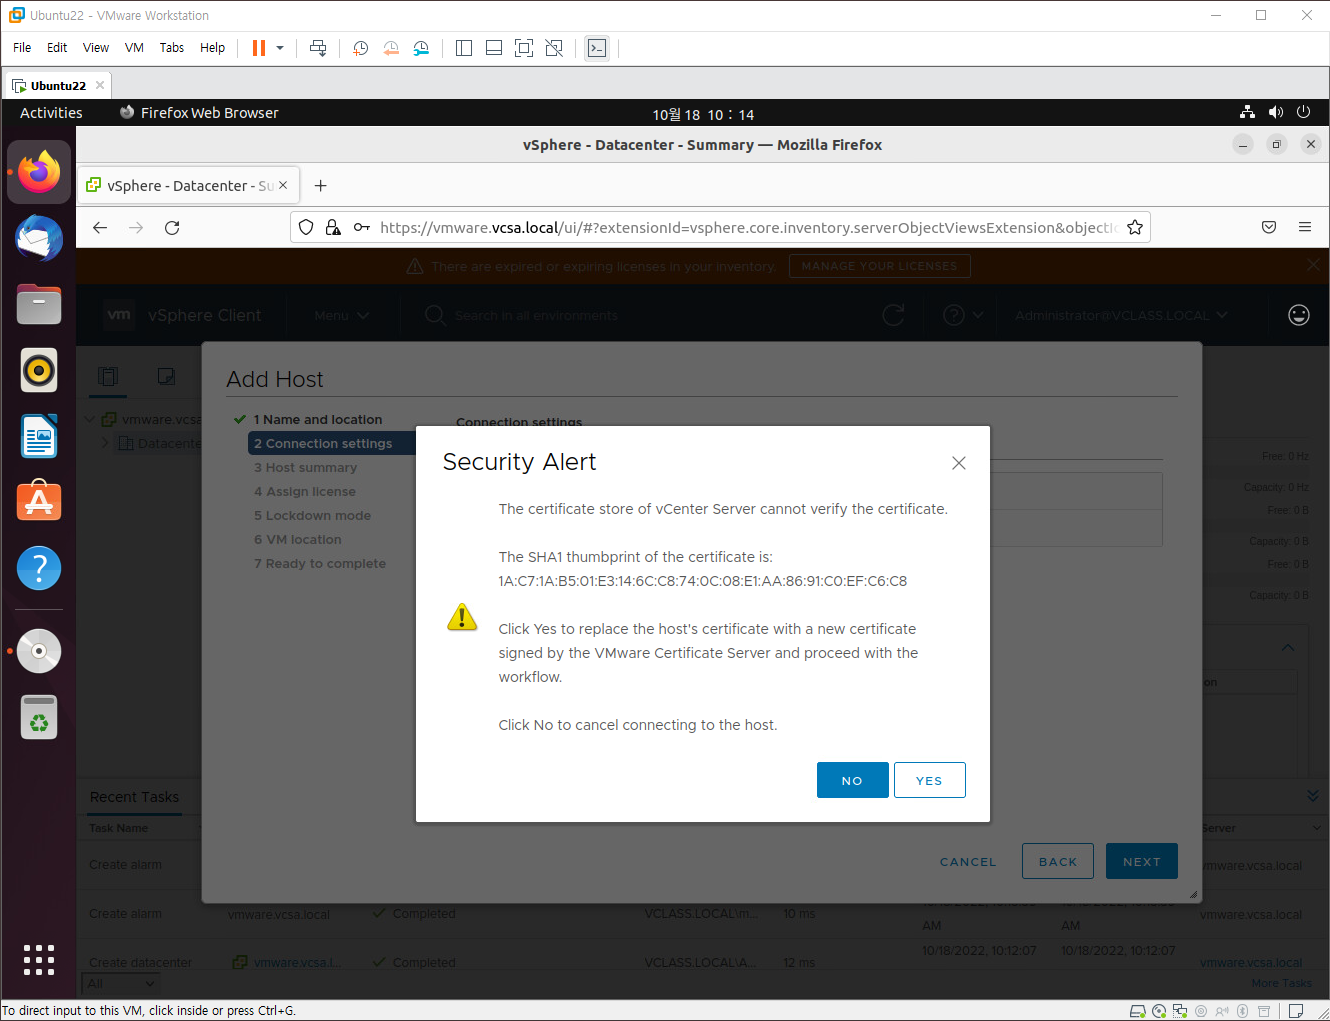Open Ubuntu system power menu
Image resolution: width=1330 pixels, height=1021 pixels.
pyautogui.click(x=1303, y=112)
